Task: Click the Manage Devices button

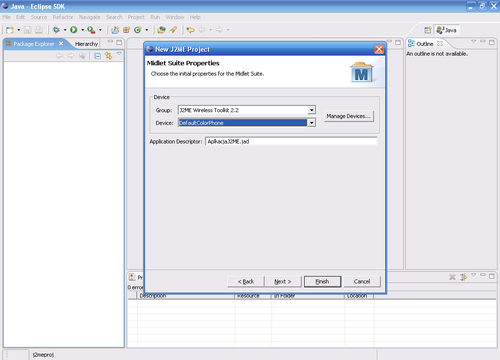Action: click(x=349, y=116)
